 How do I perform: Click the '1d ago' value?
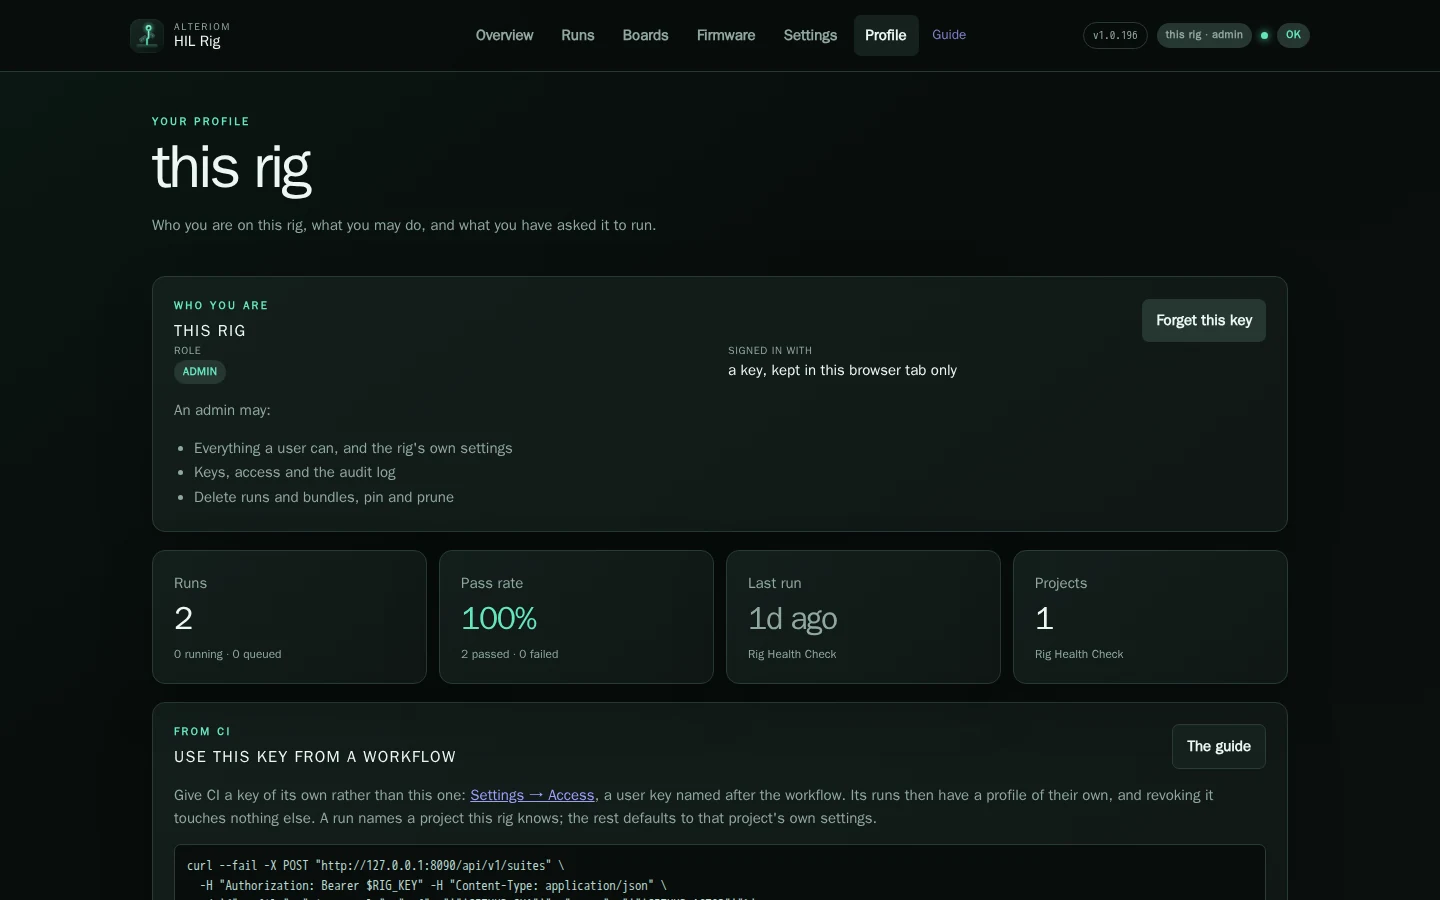click(x=793, y=619)
